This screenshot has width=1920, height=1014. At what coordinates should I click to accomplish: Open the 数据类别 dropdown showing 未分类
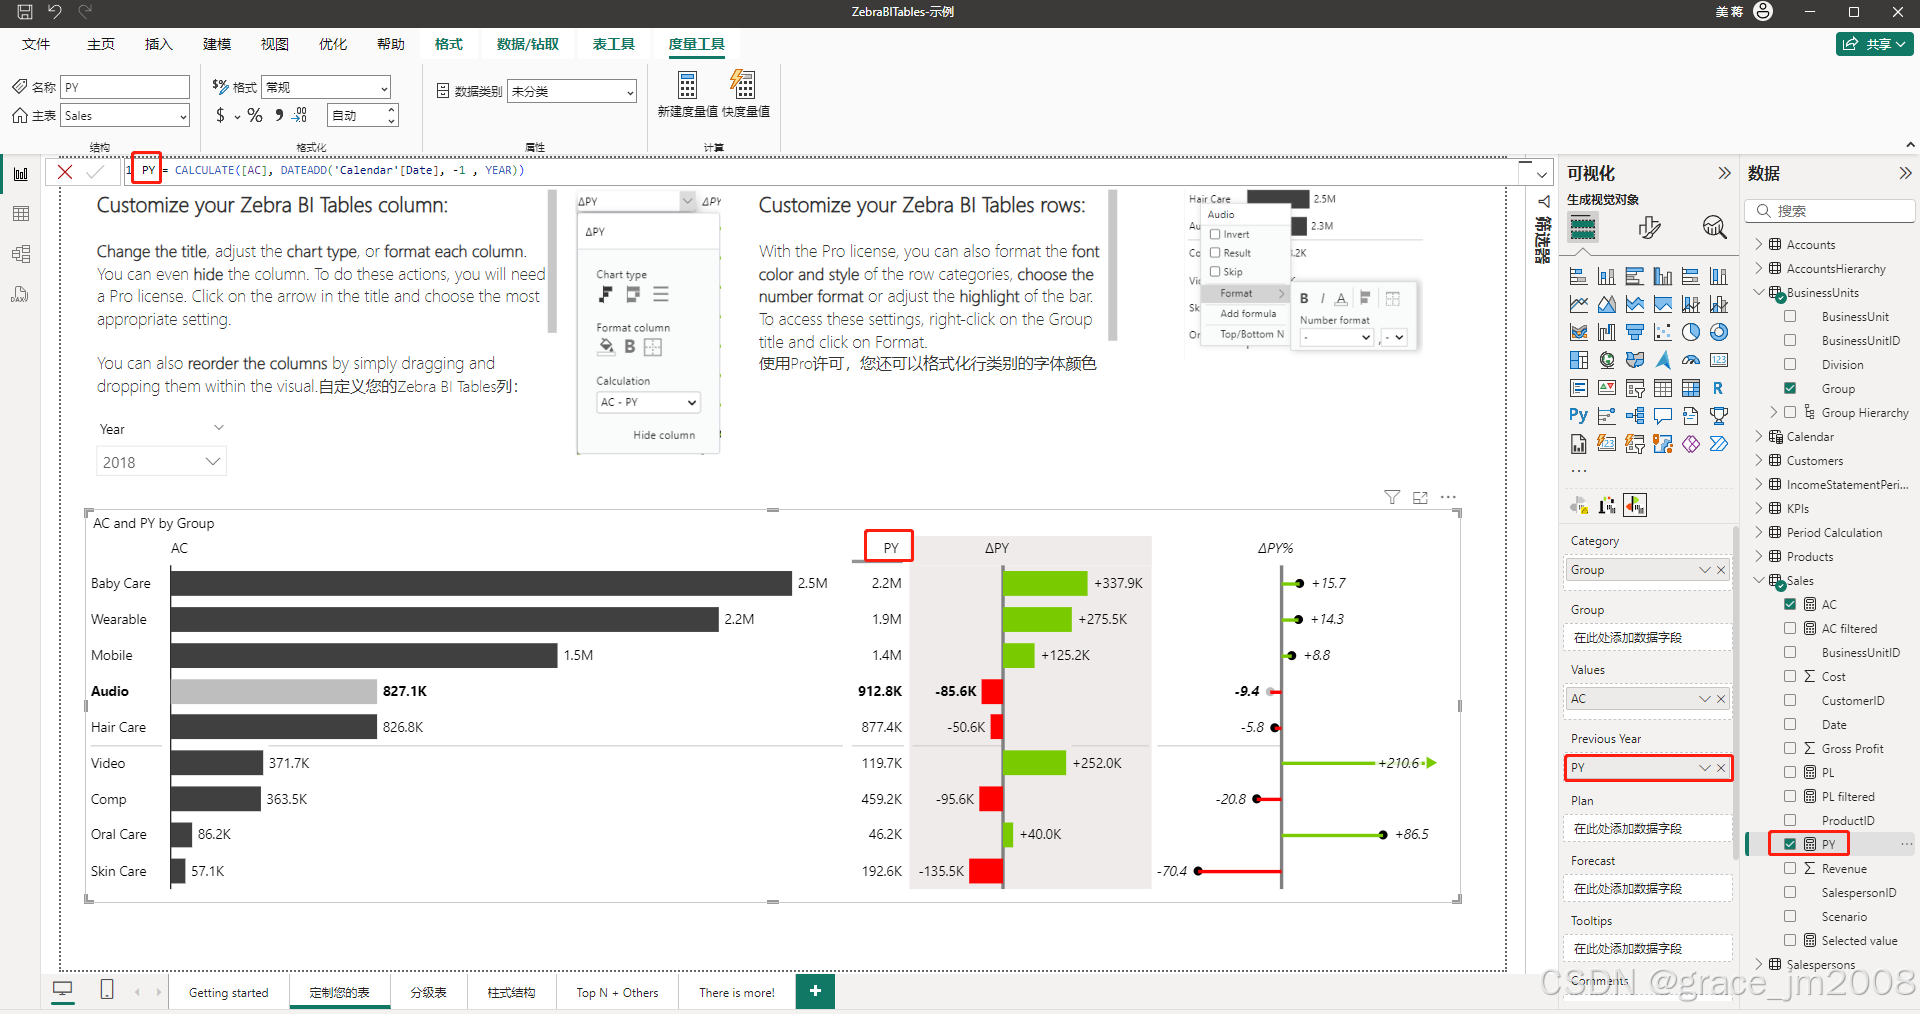(x=572, y=92)
